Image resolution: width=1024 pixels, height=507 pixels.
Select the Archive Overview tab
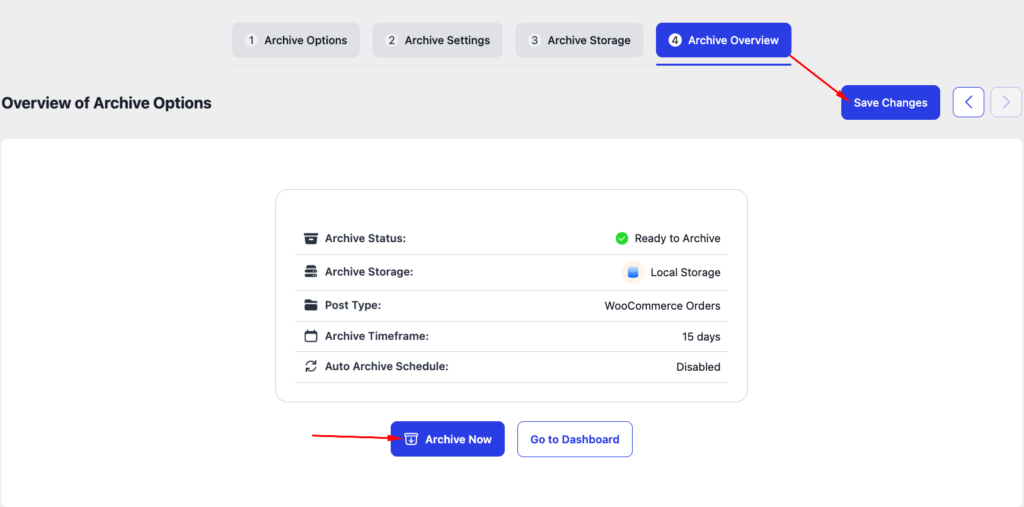point(724,40)
